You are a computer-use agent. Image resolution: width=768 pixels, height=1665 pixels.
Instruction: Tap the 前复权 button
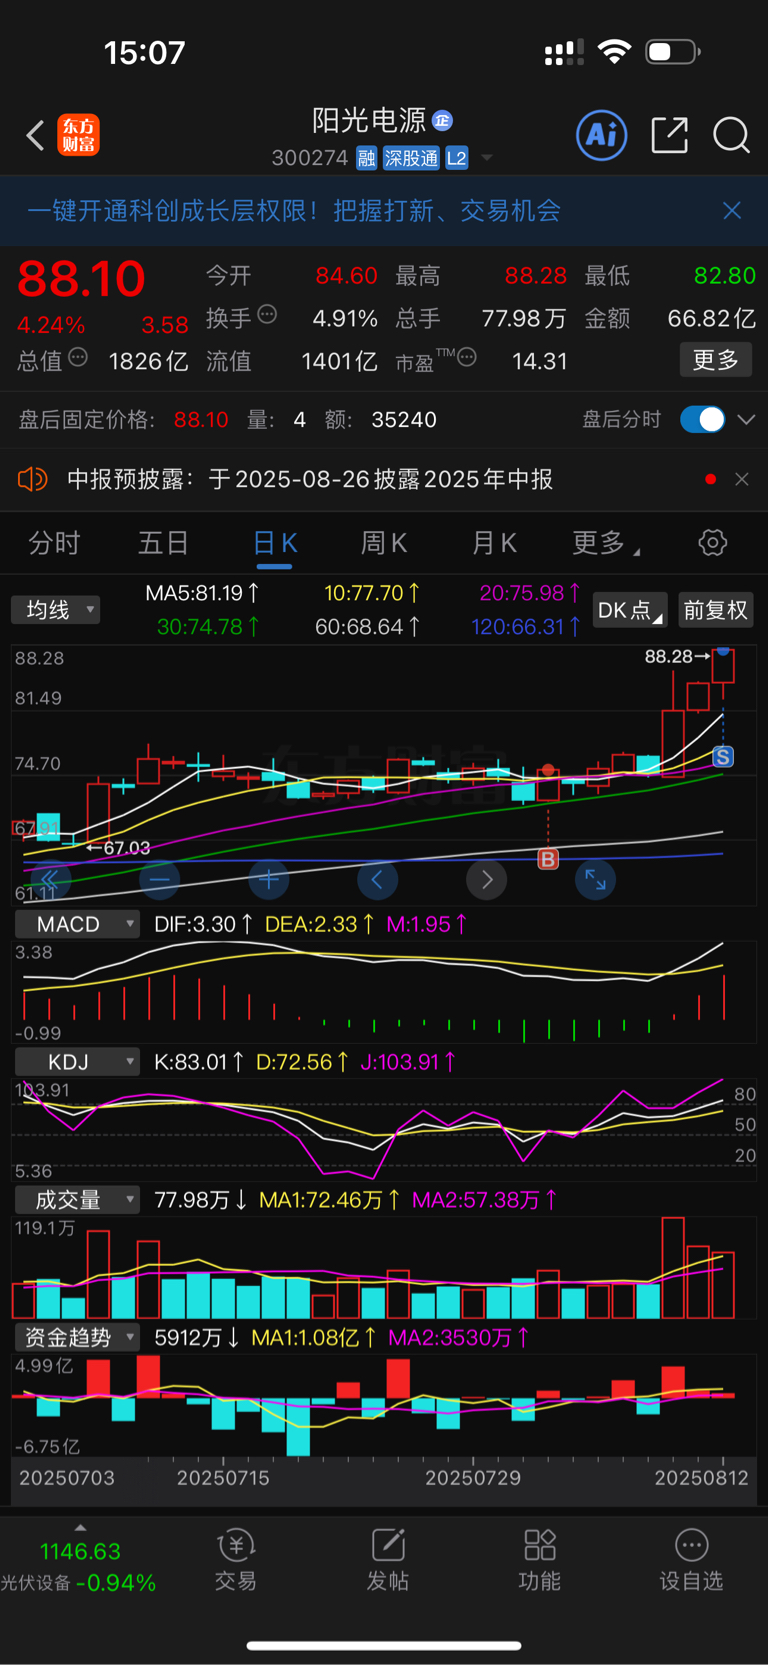tap(715, 610)
